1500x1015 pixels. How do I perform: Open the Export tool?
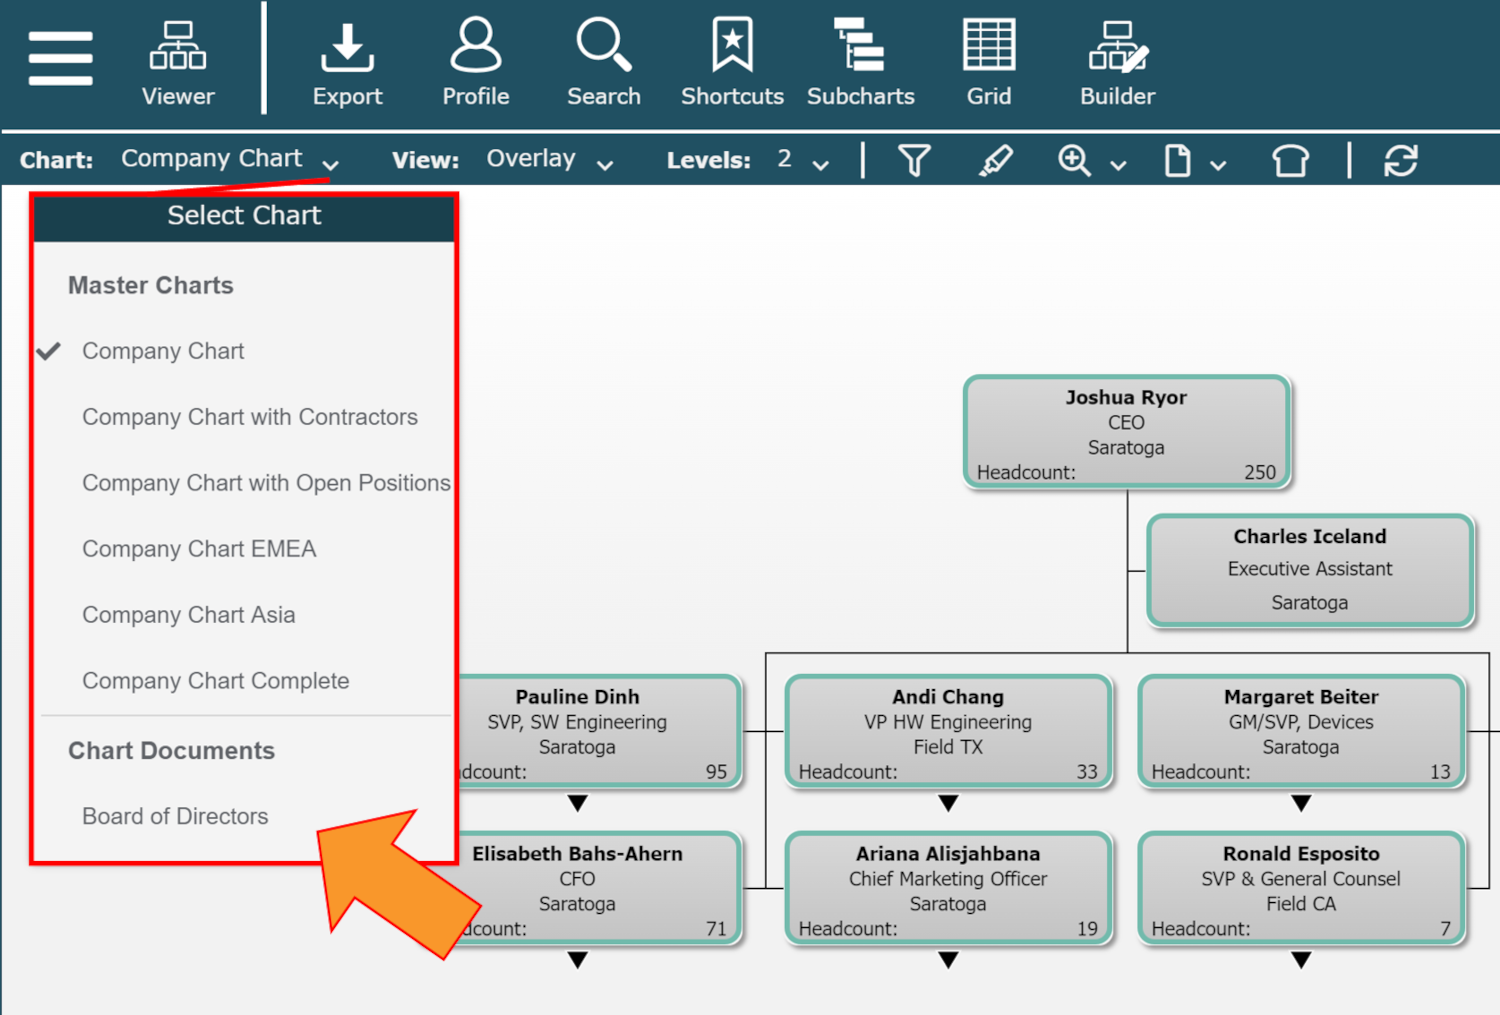(x=347, y=63)
